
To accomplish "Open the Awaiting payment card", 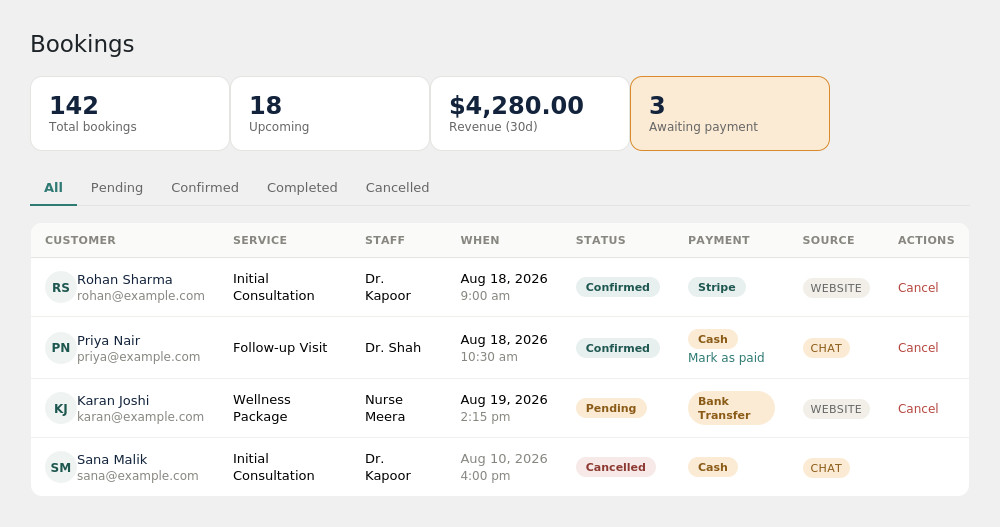I will pos(730,114).
